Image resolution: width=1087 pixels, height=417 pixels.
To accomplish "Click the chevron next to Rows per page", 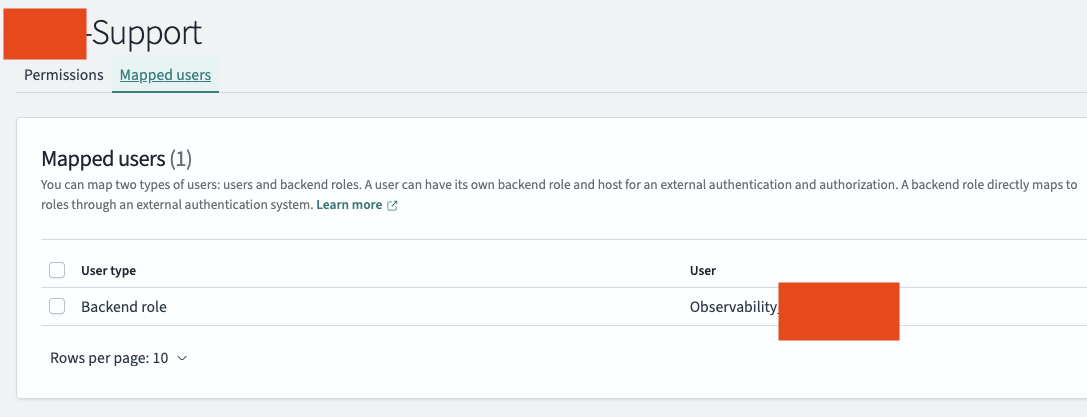I will pyautogui.click(x=182, y=358).
